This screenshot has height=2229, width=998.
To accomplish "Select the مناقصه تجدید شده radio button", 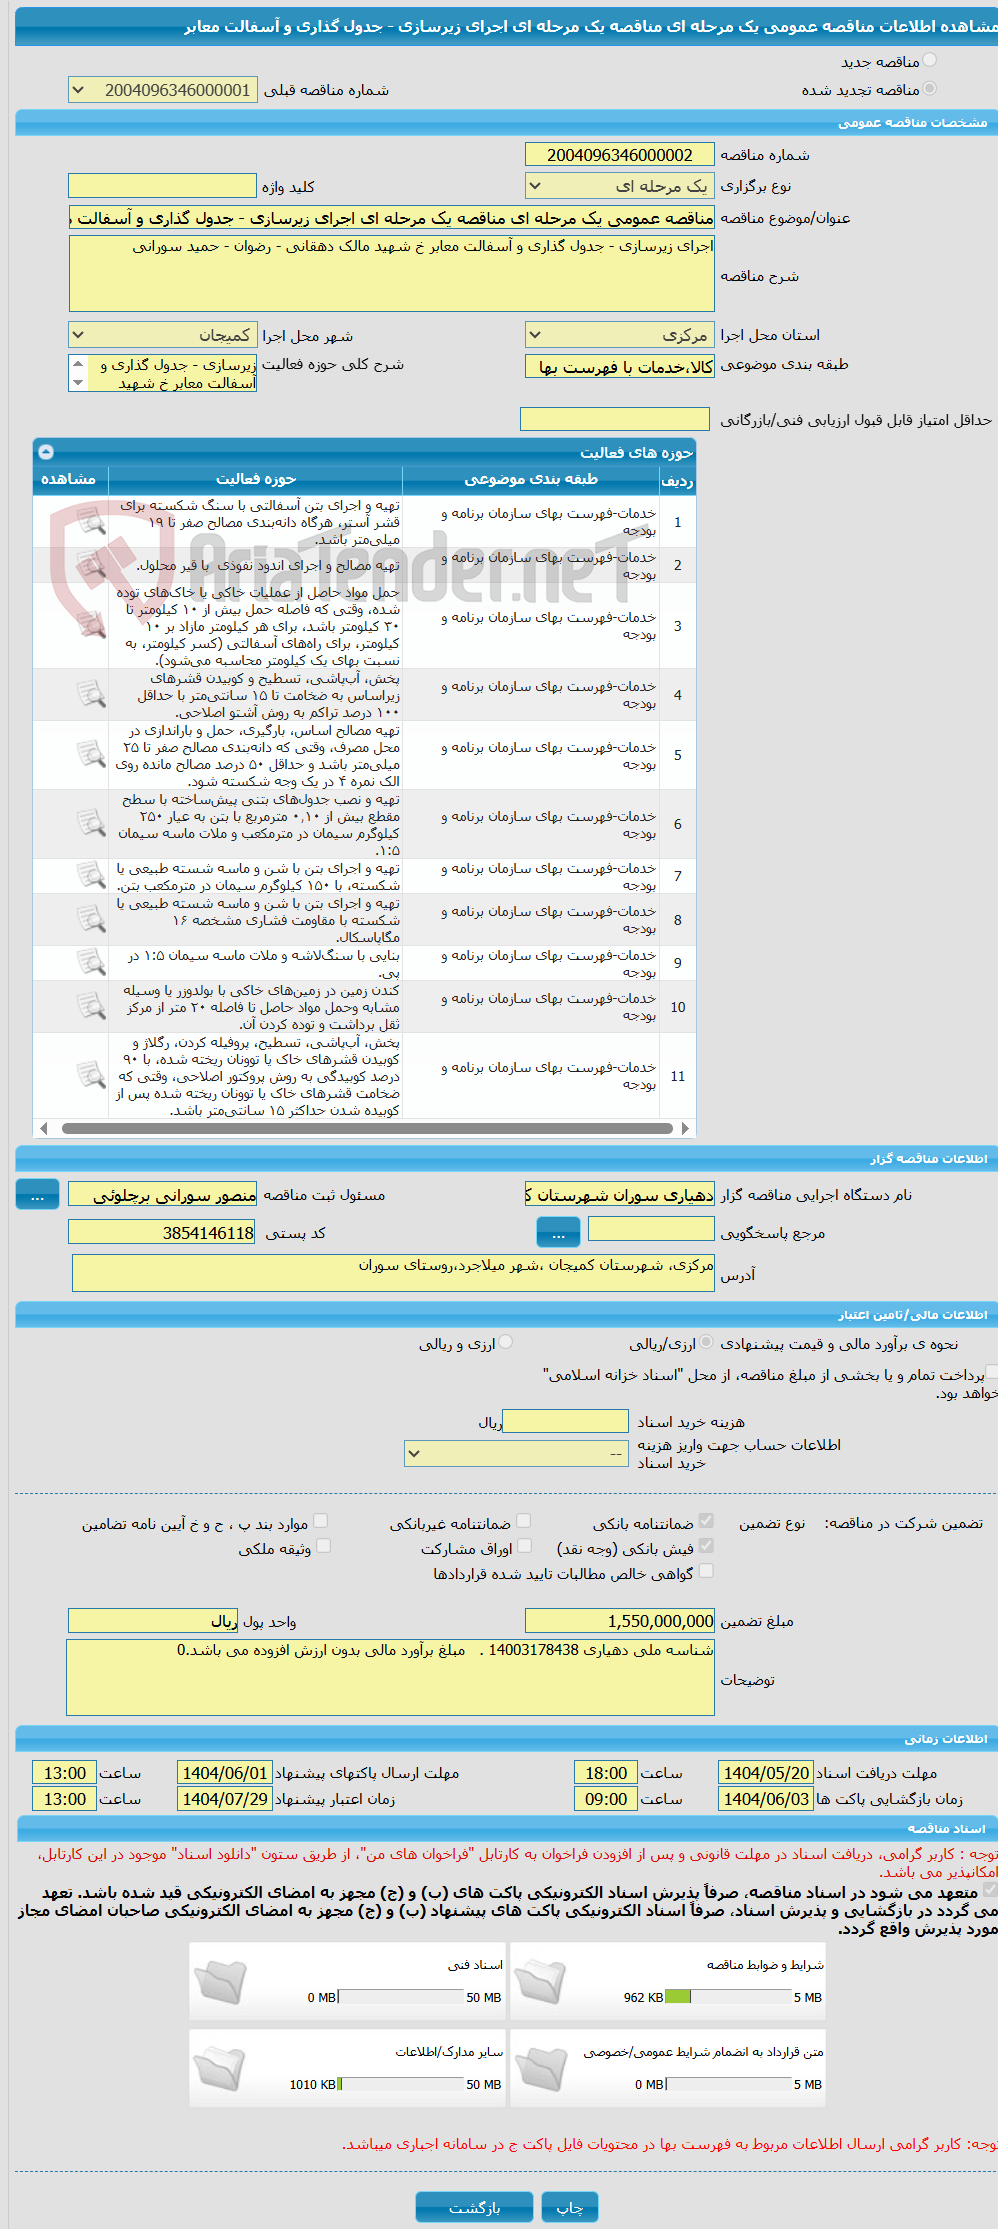I will point(930,89).
